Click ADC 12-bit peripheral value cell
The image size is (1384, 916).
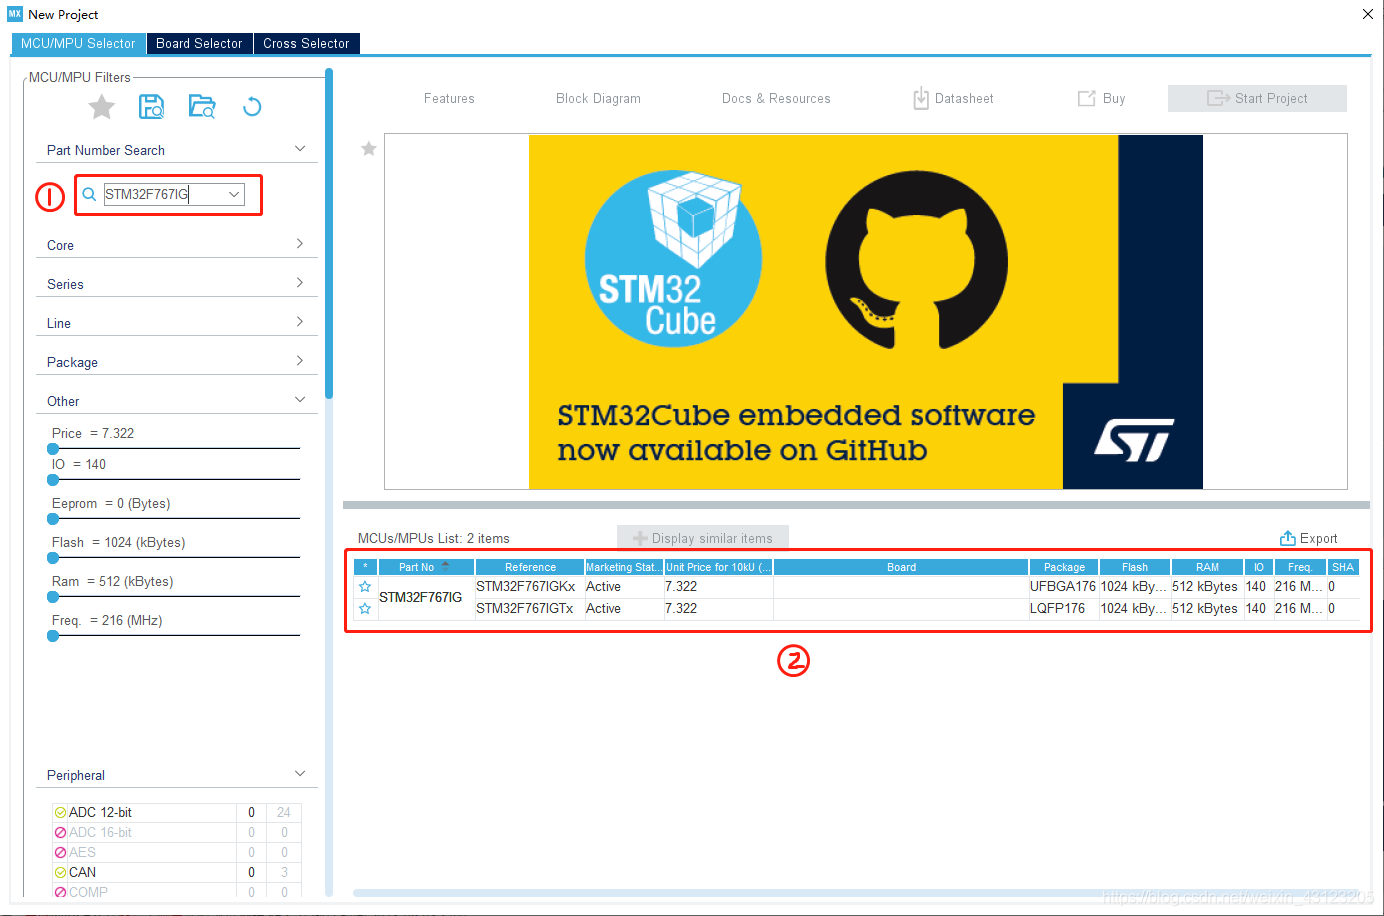(x=251, y=813)
